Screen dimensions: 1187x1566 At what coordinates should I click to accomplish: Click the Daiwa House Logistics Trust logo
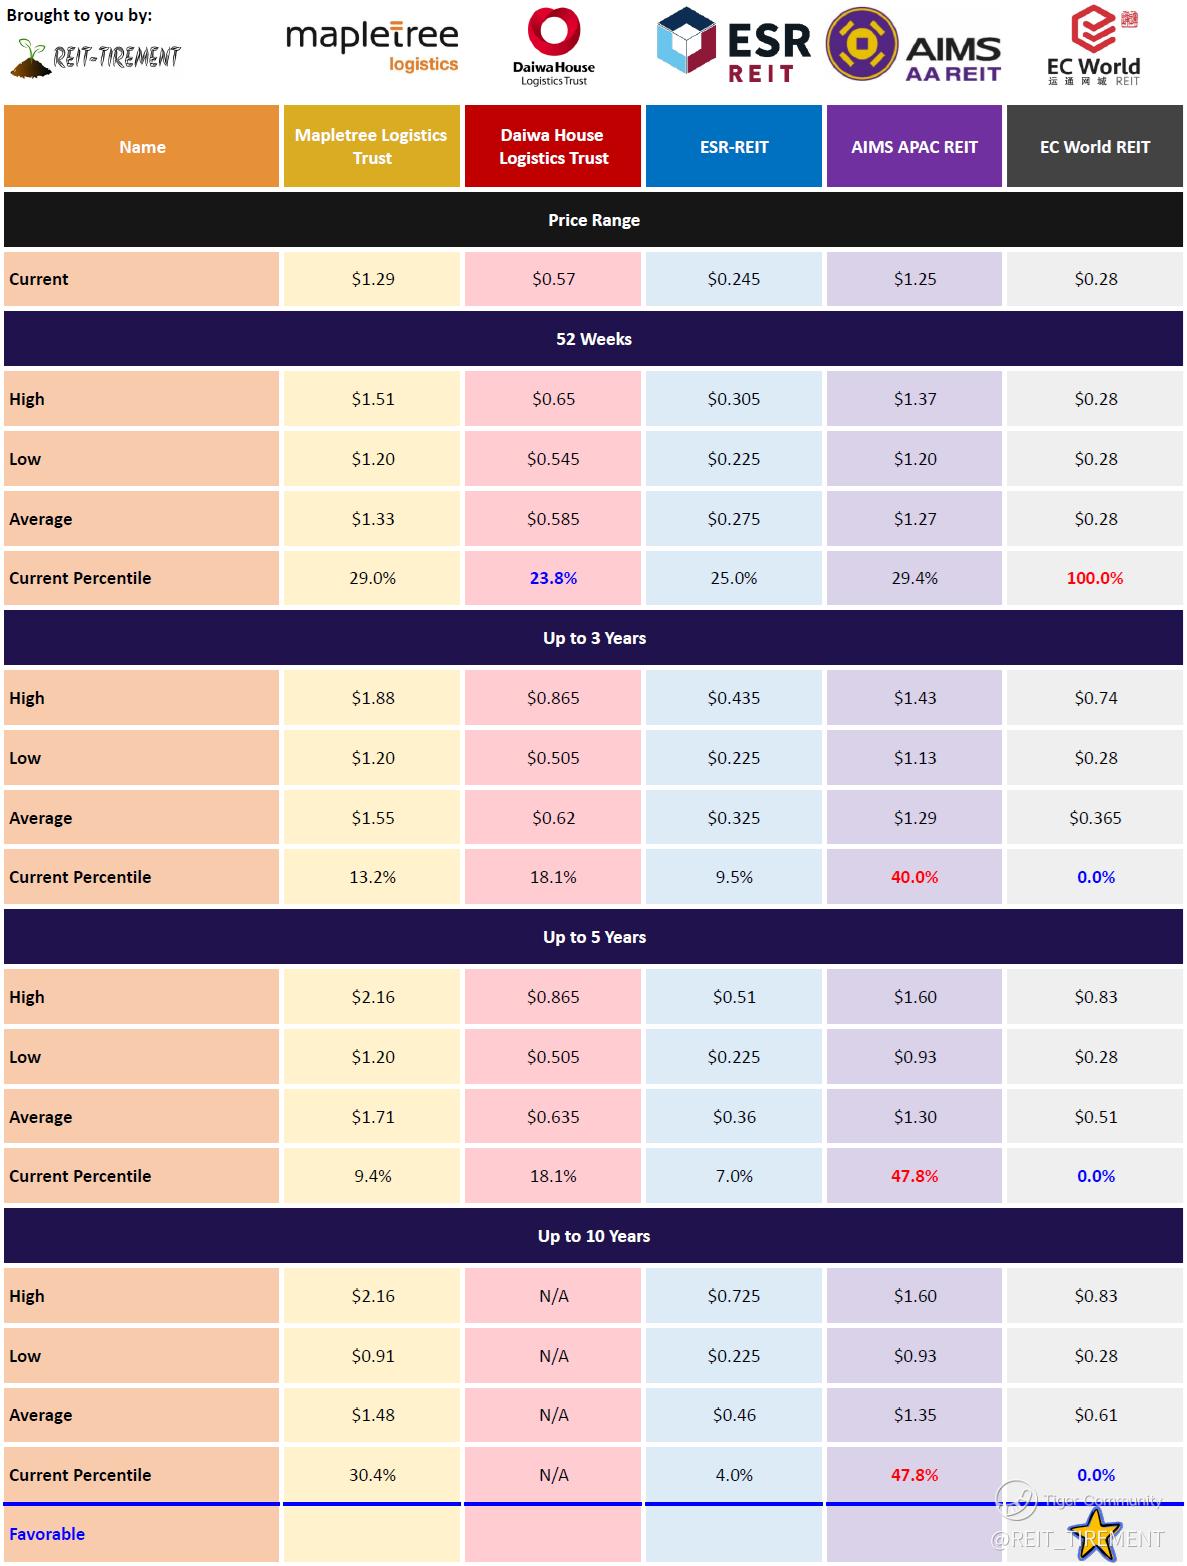(553, 46)
